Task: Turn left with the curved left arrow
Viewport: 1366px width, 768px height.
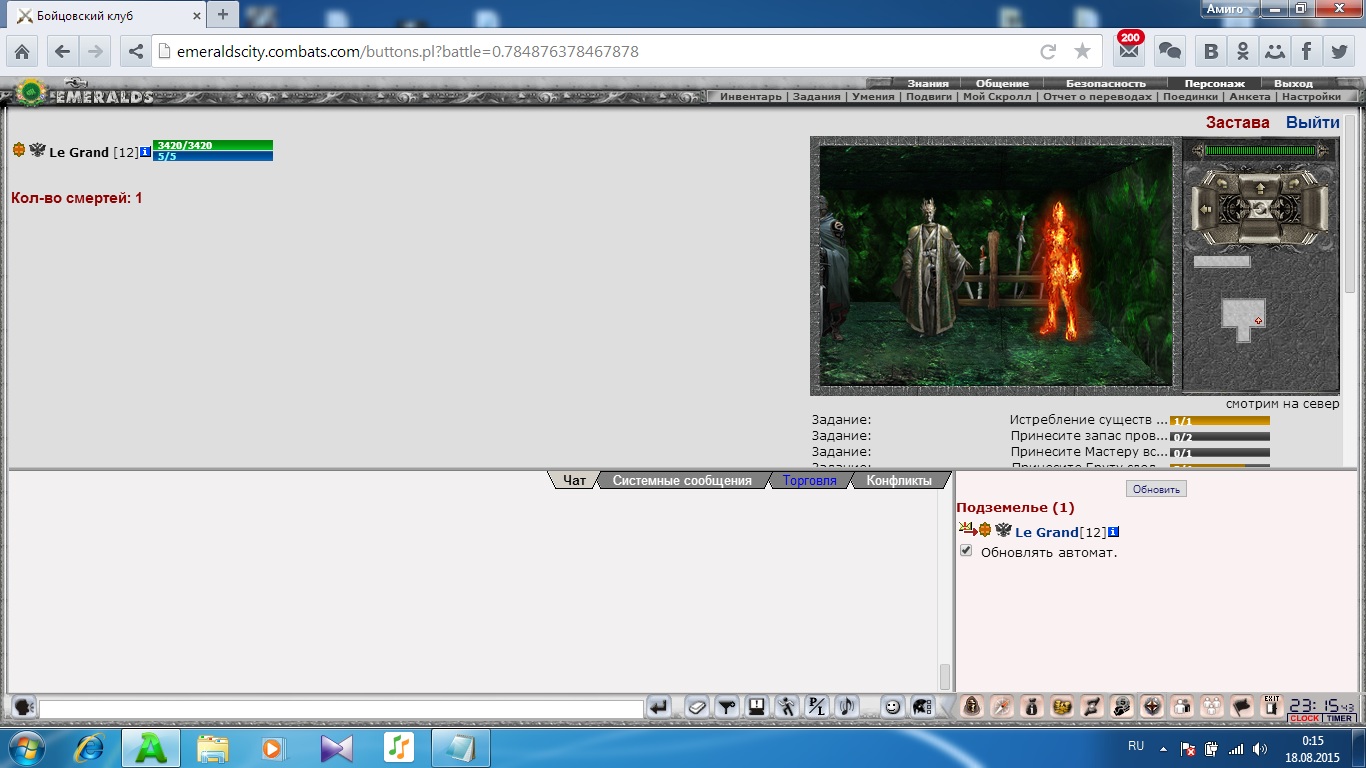Action: coord(1222,183)
